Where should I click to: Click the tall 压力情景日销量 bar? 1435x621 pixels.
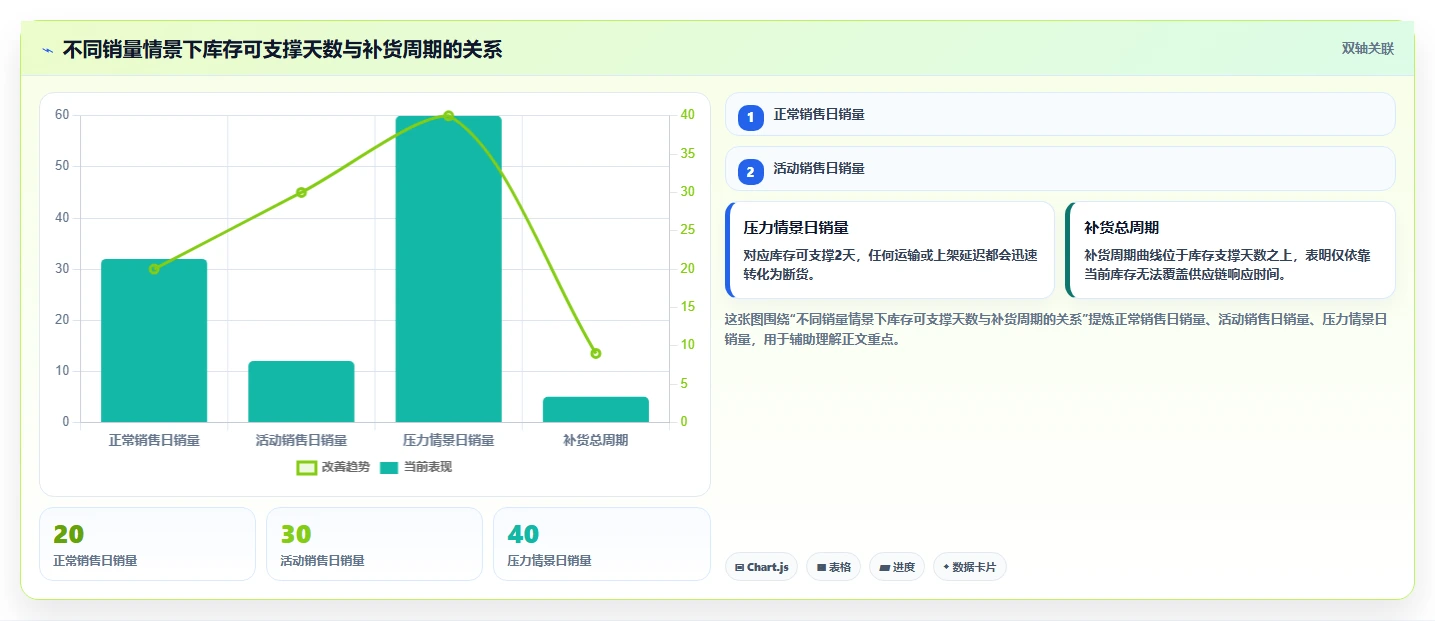point(448,269)
